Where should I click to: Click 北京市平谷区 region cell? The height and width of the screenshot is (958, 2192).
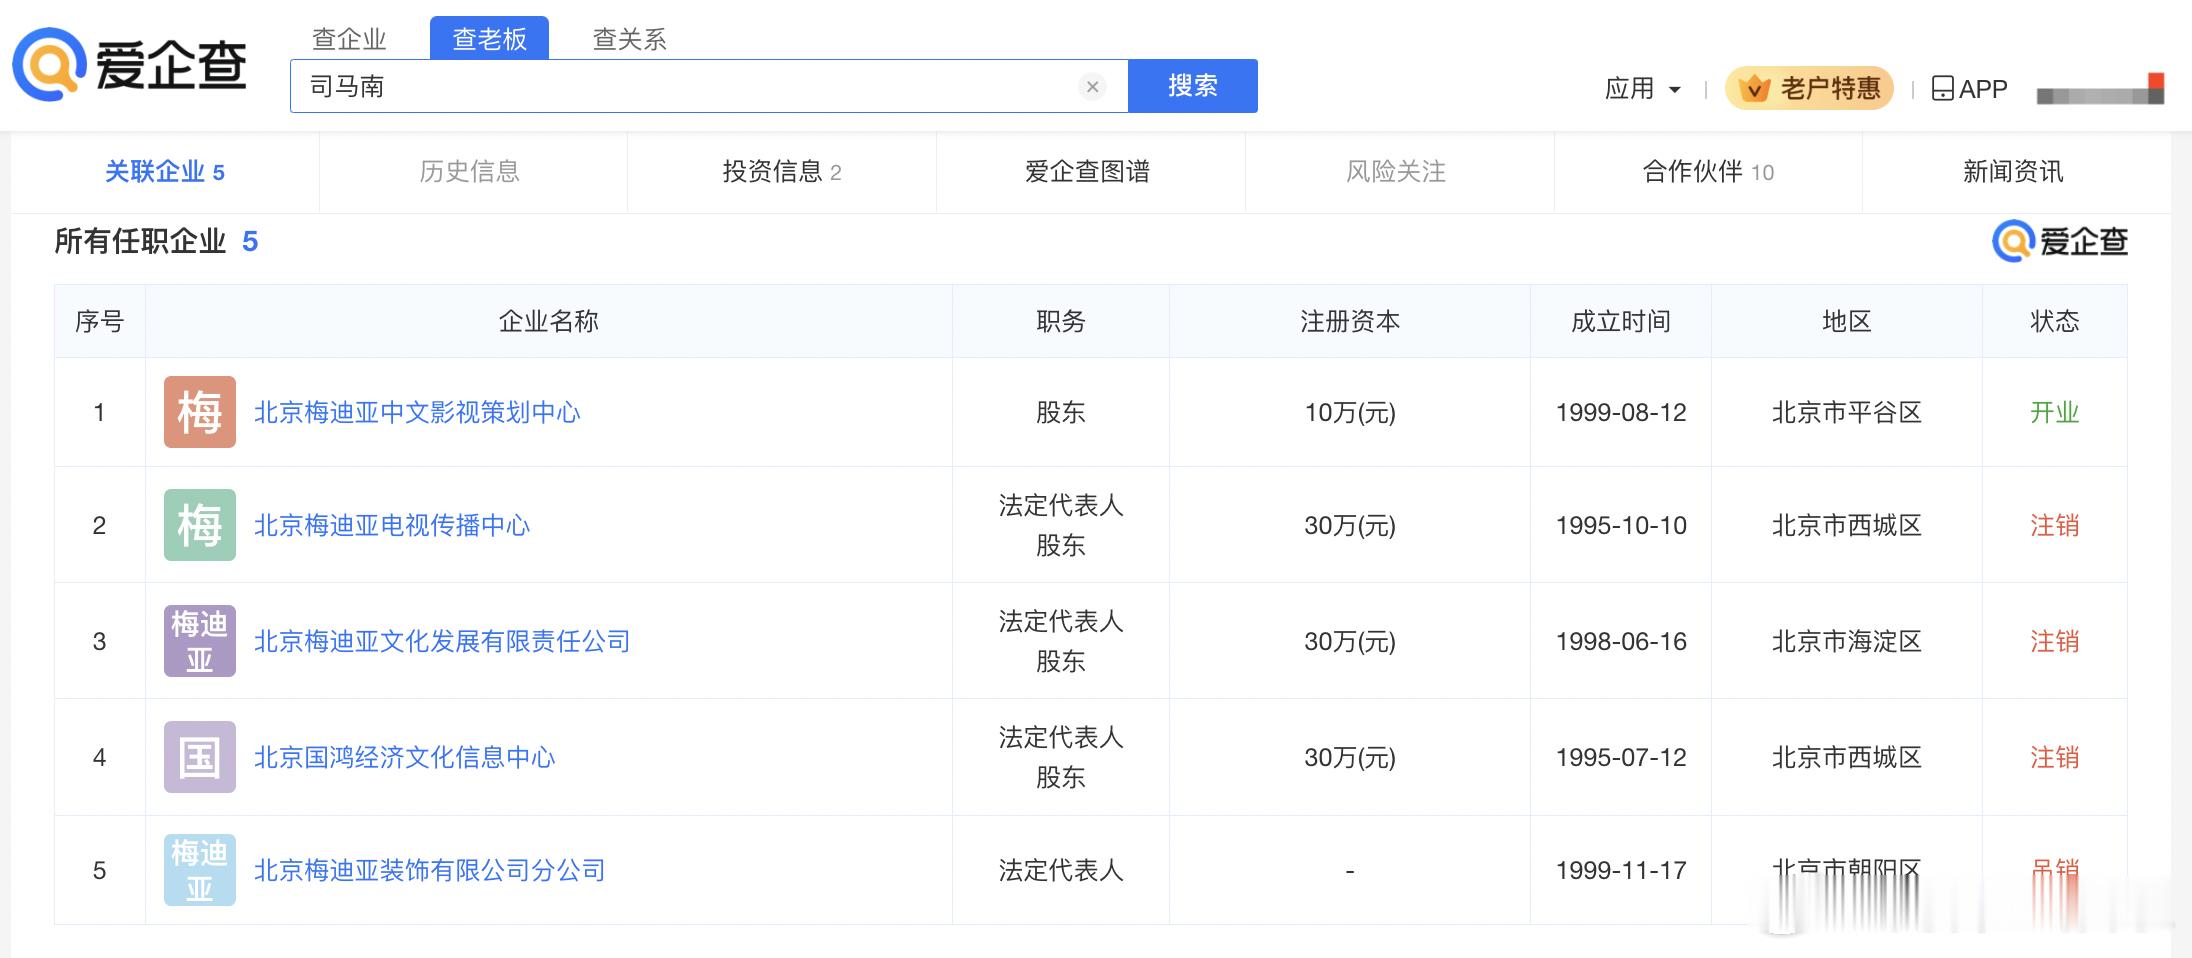tap(1847, 412)
